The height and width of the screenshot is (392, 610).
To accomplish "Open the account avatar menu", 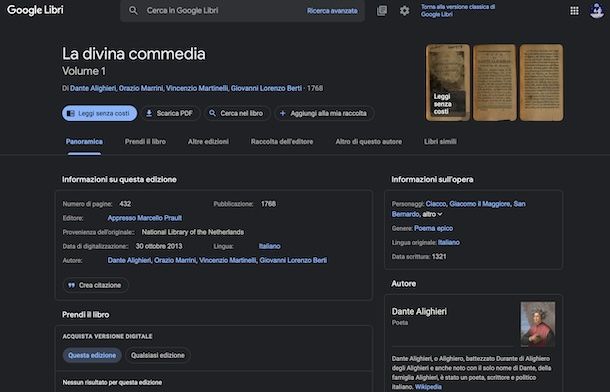I will [597, 10].
